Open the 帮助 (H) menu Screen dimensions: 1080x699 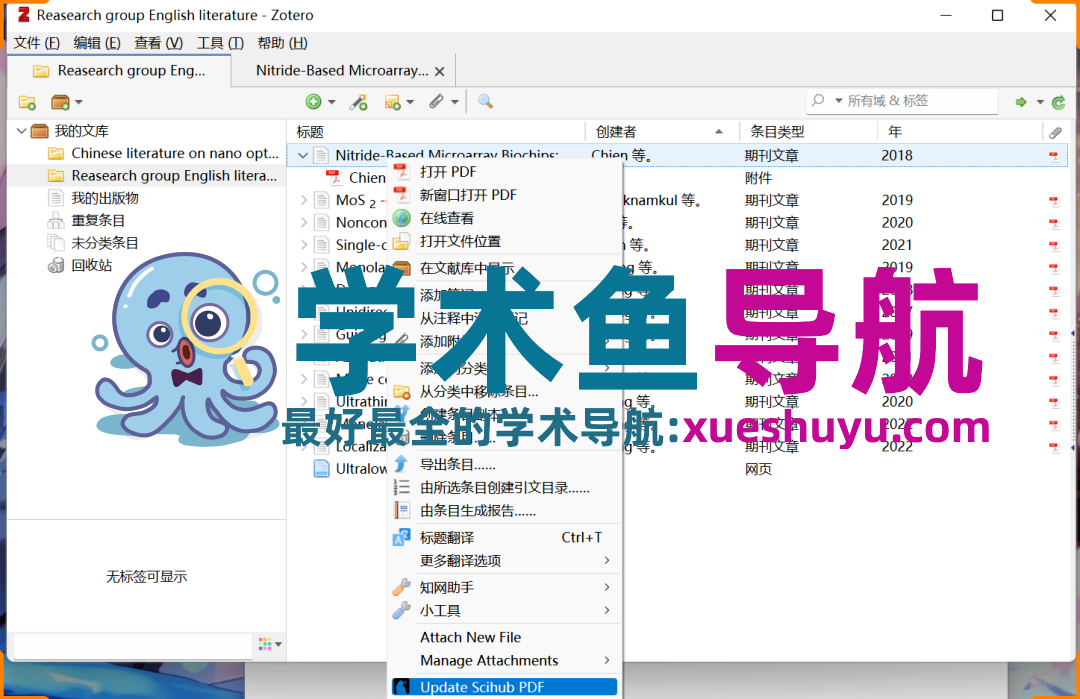tap(282, 43)
